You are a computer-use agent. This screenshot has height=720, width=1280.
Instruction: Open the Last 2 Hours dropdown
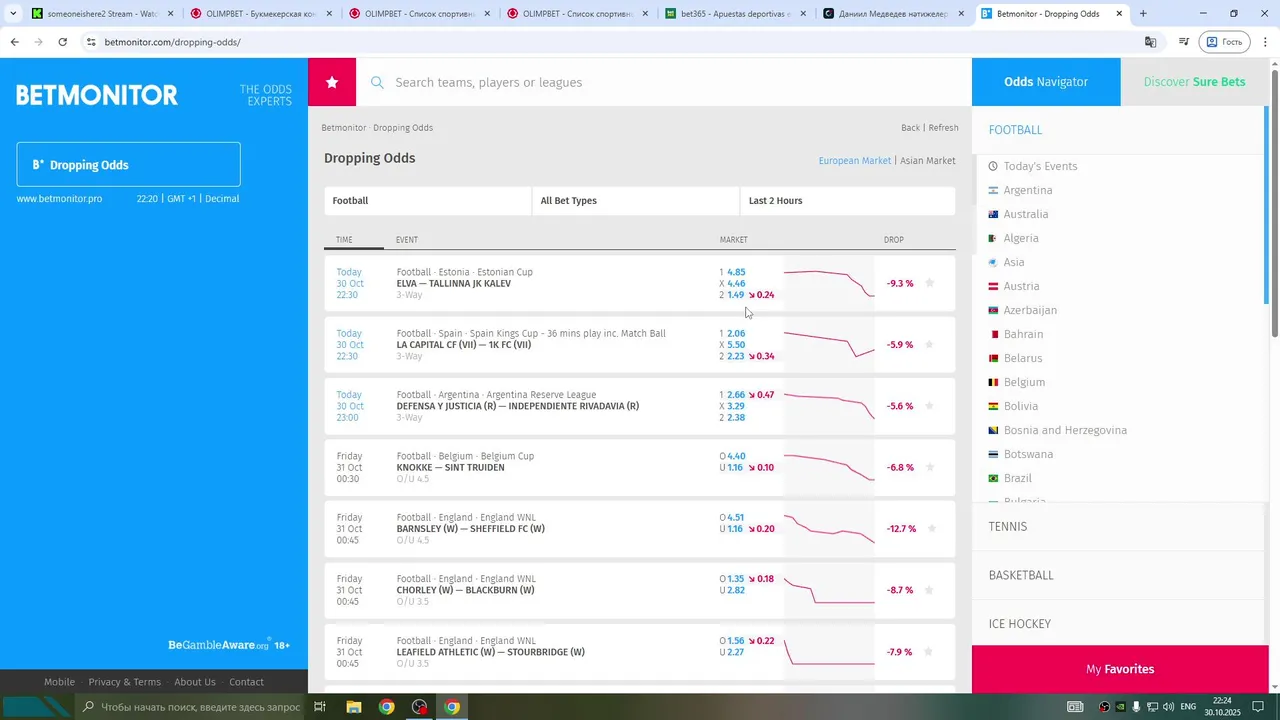coord(848,201)
